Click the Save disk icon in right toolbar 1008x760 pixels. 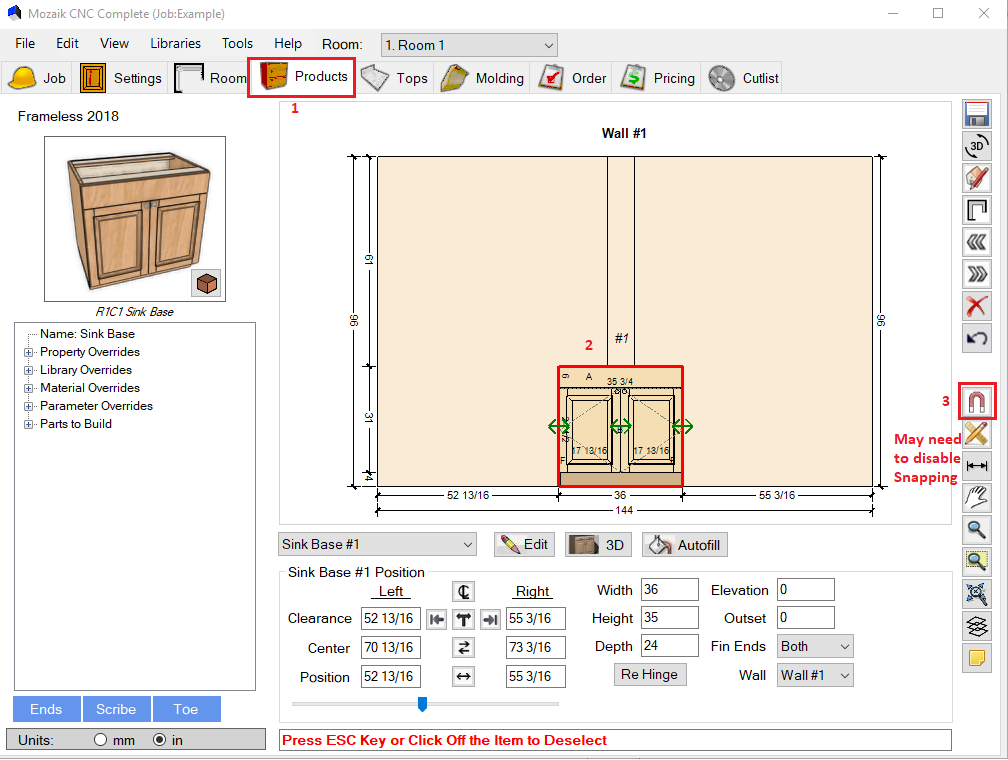pos(977,114)
